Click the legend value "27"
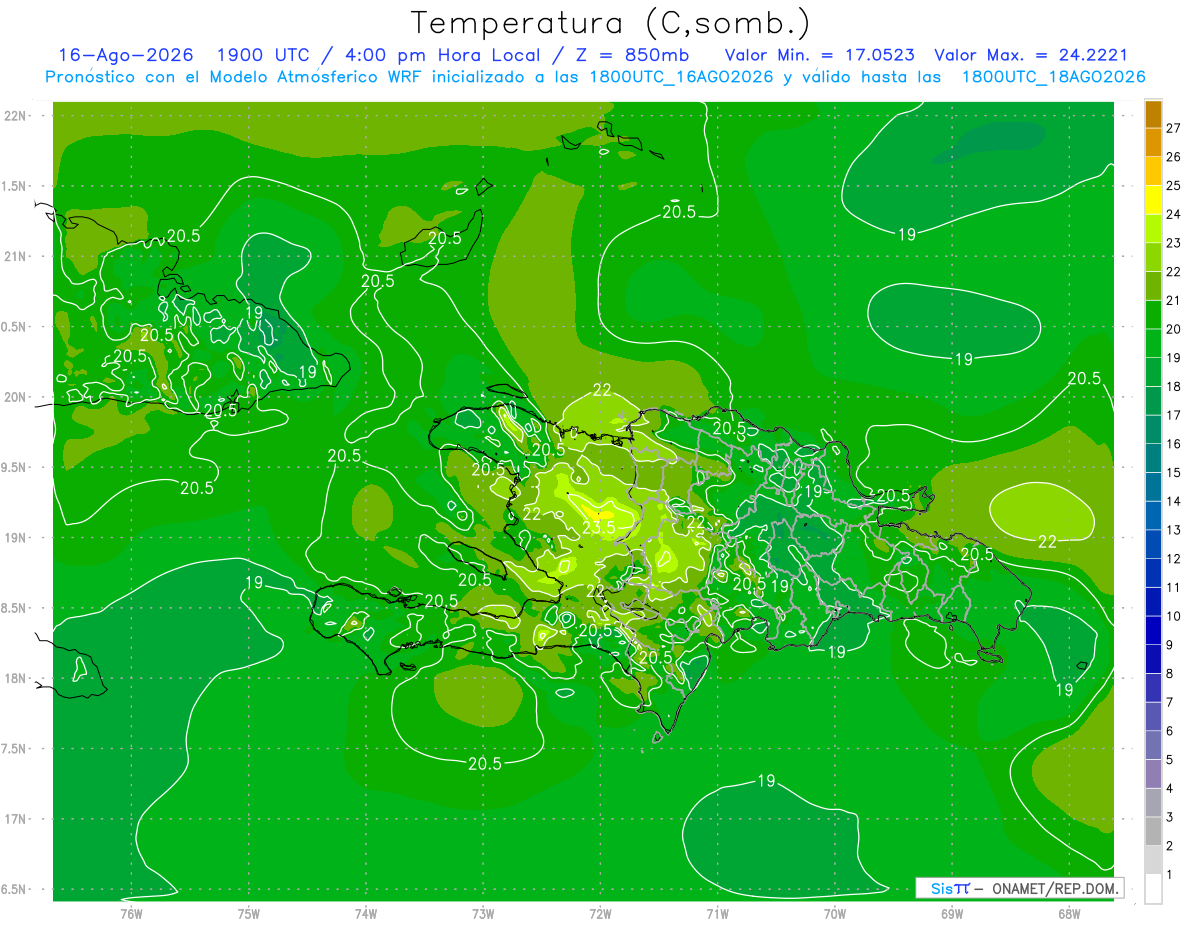 pos(1173,128)
